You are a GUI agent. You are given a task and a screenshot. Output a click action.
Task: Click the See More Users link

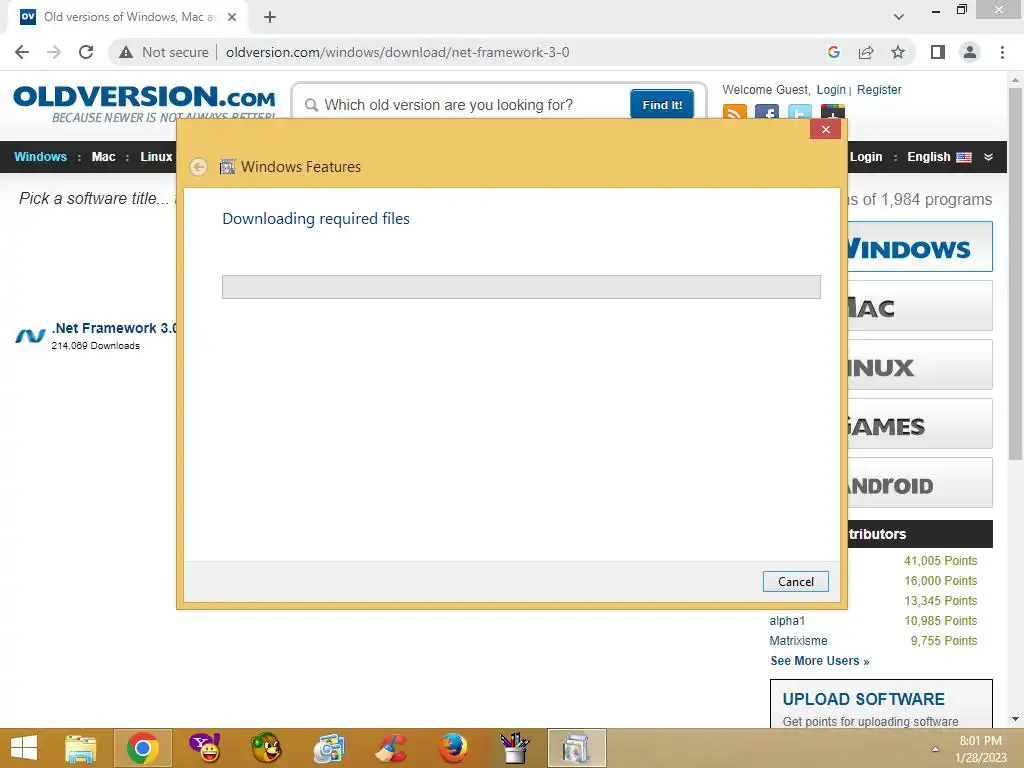pos(820,661)
